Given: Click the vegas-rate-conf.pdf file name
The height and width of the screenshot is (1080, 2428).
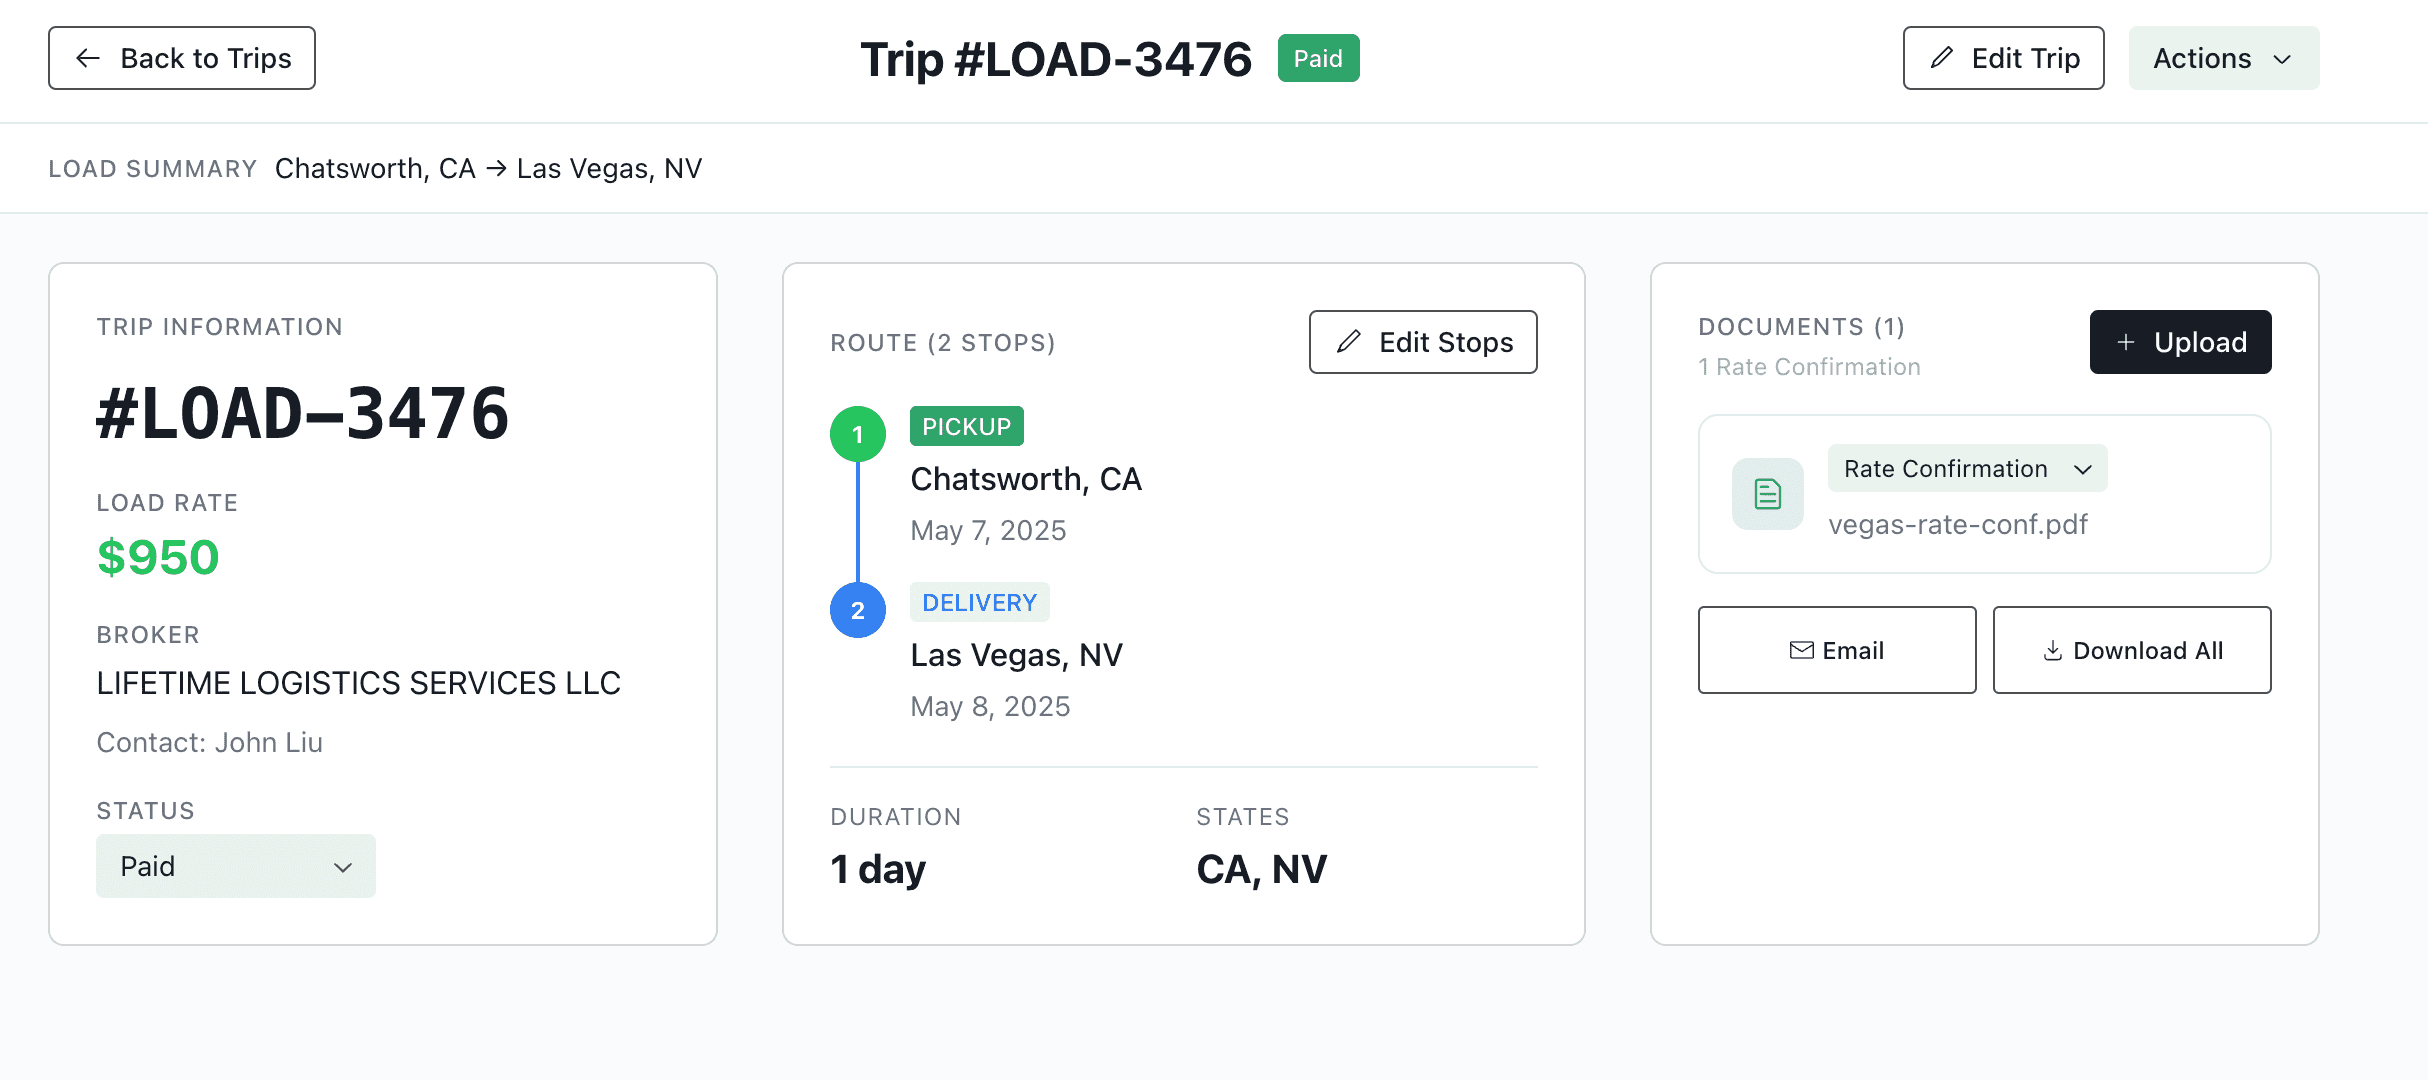Looking at the screenshot, I should click(1958, 524).
